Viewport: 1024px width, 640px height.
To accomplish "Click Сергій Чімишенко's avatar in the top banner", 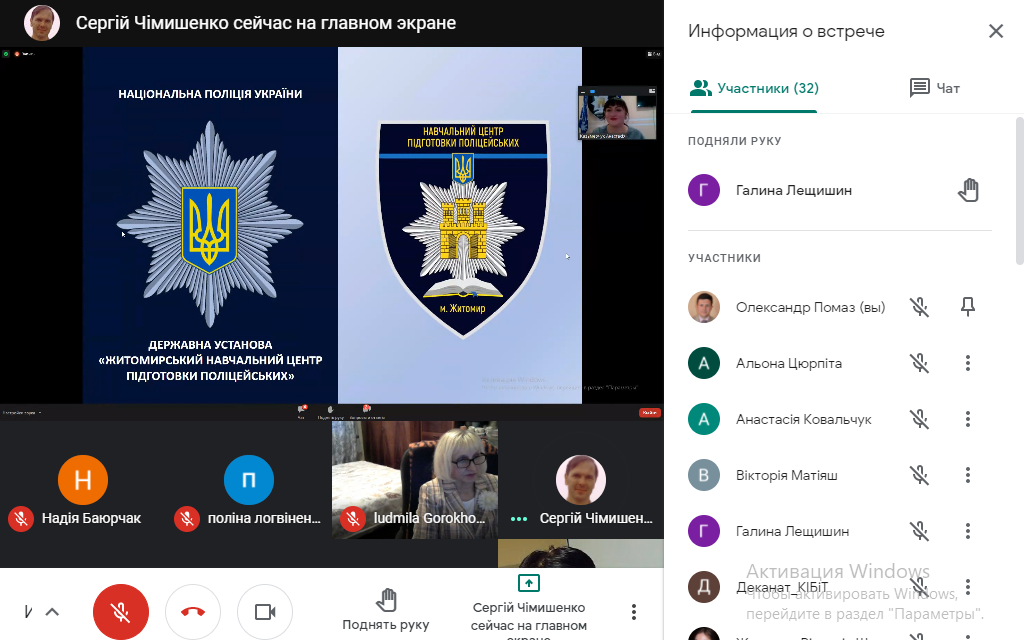I will [x=42, y=23].
